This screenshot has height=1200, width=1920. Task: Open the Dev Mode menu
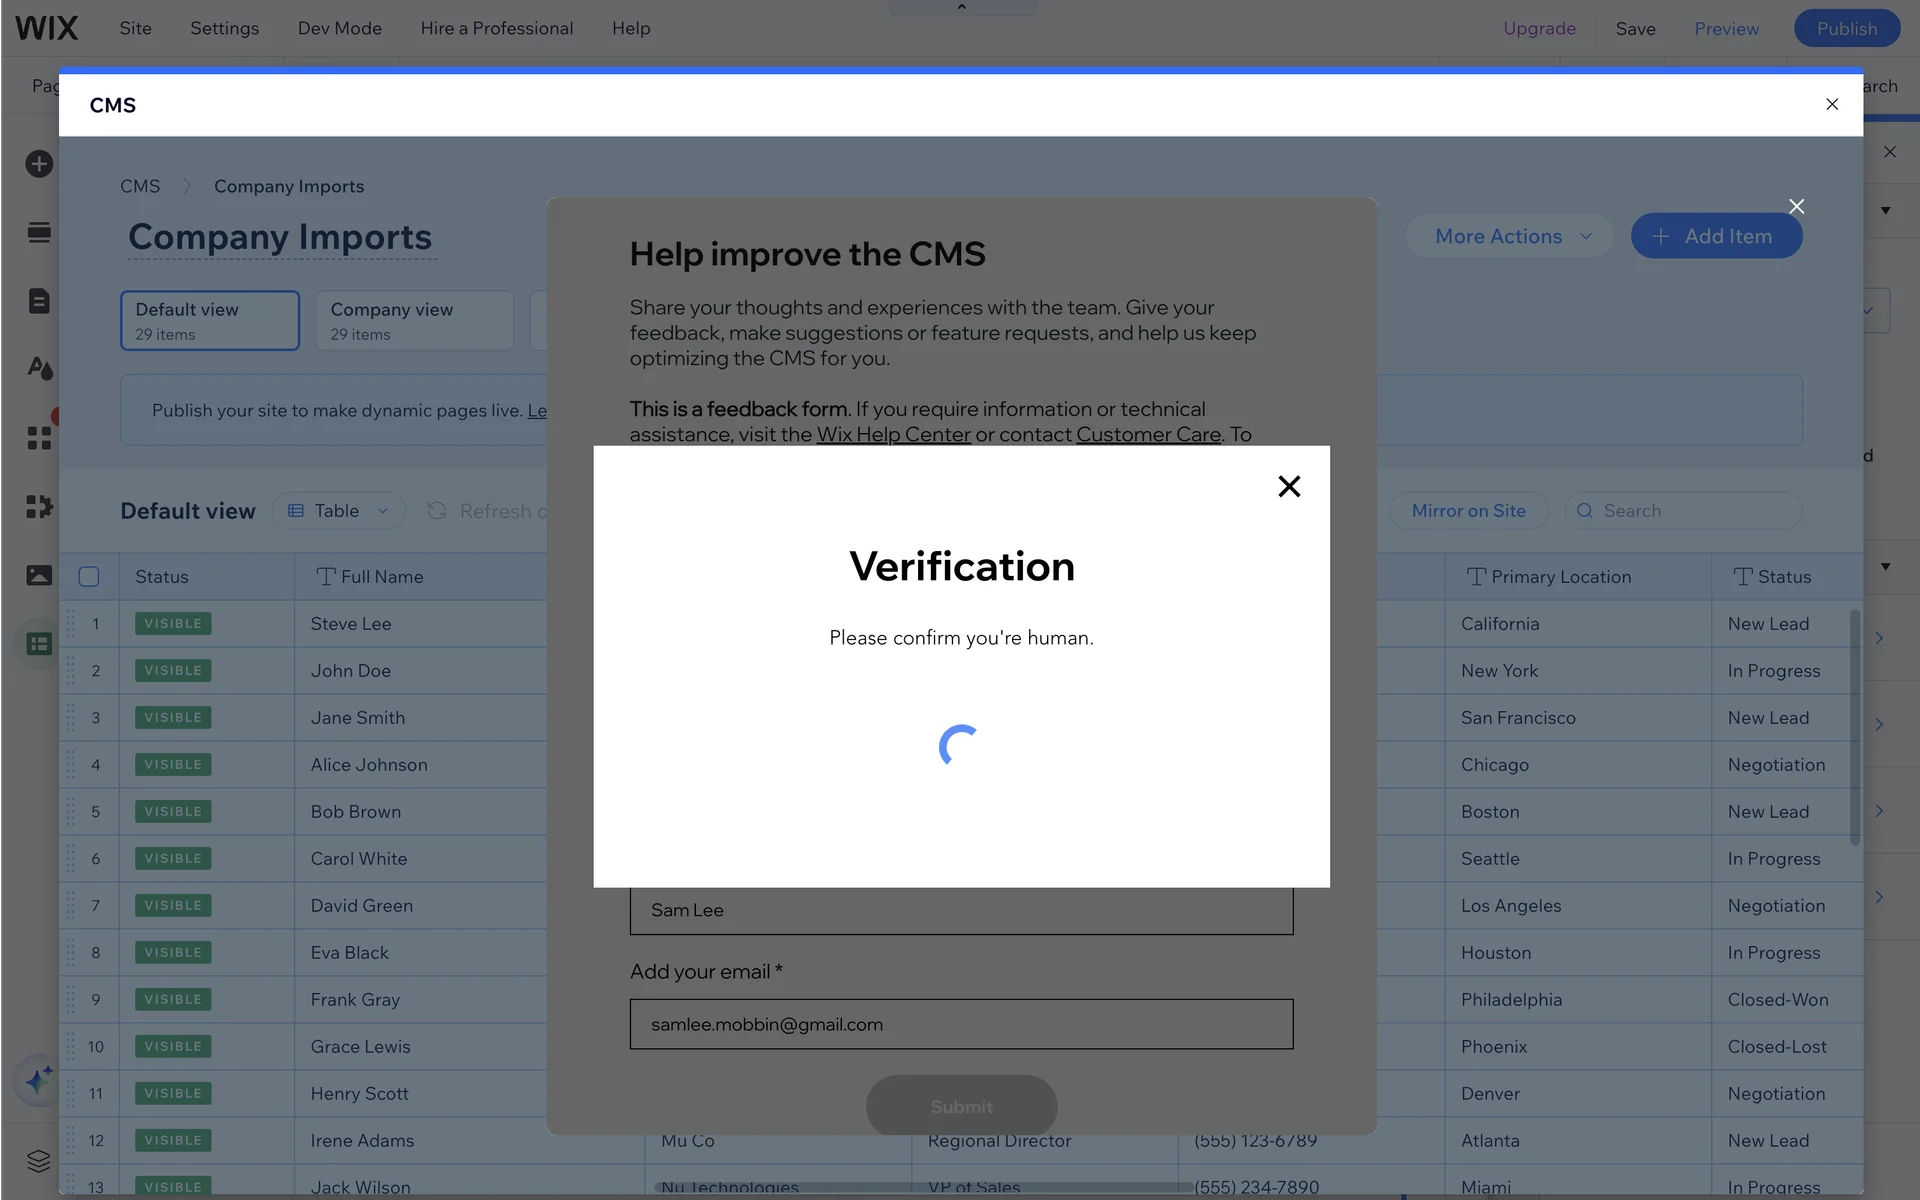tap(339, 28)
